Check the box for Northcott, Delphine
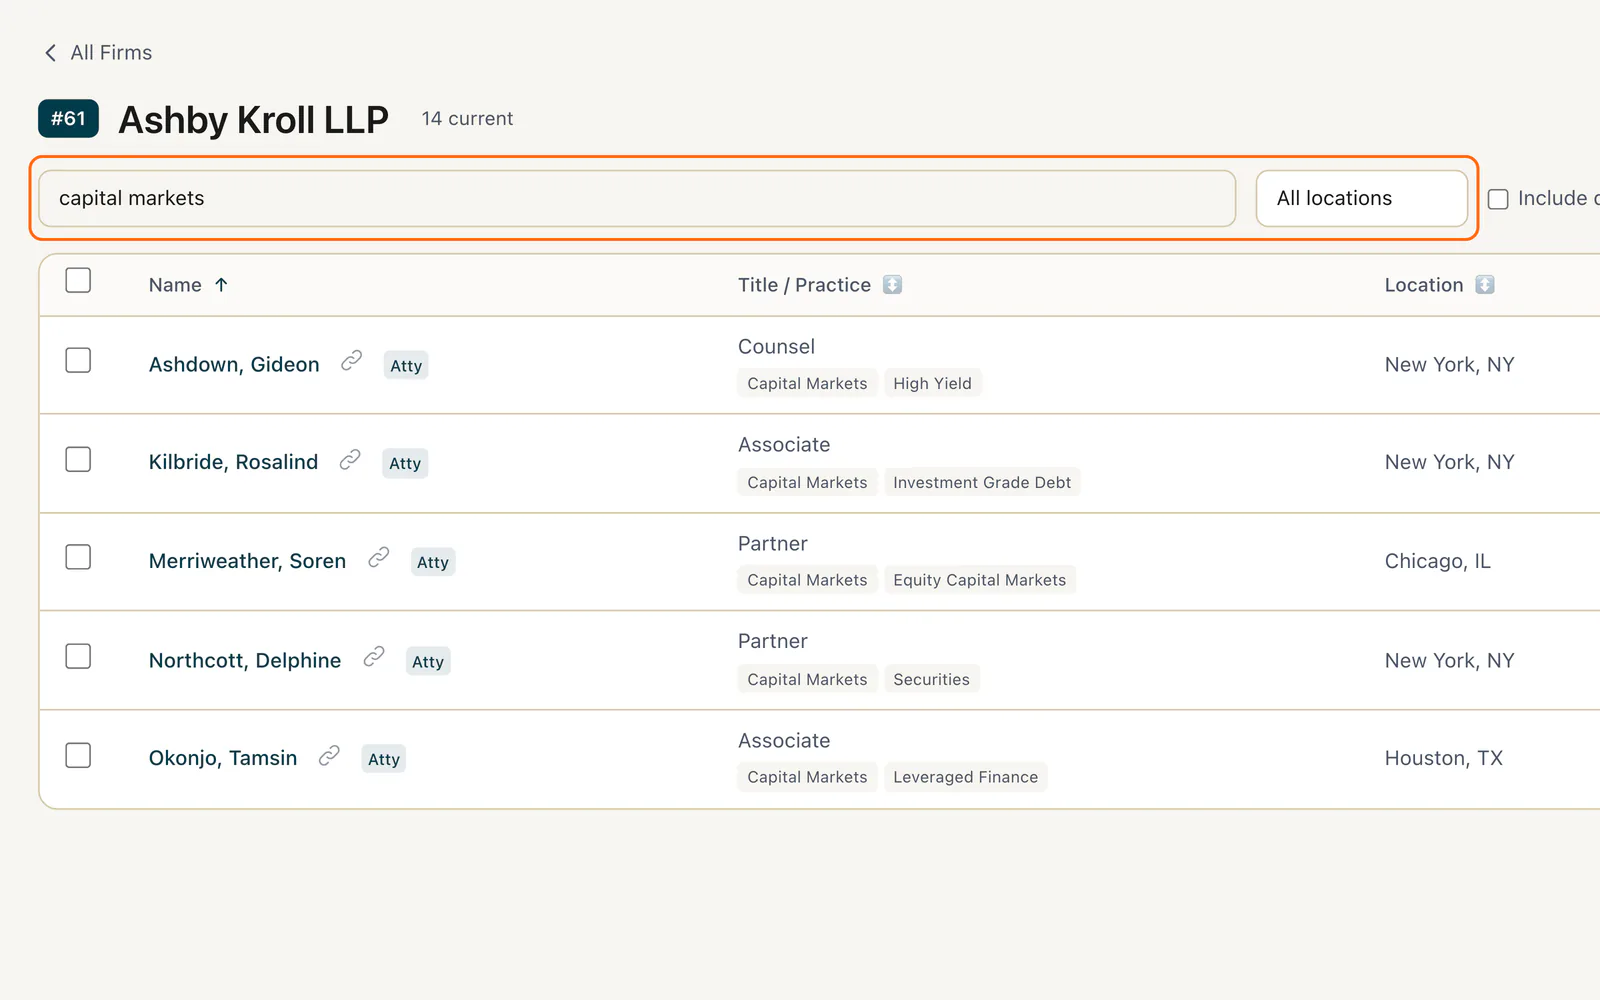 (78, 656)
